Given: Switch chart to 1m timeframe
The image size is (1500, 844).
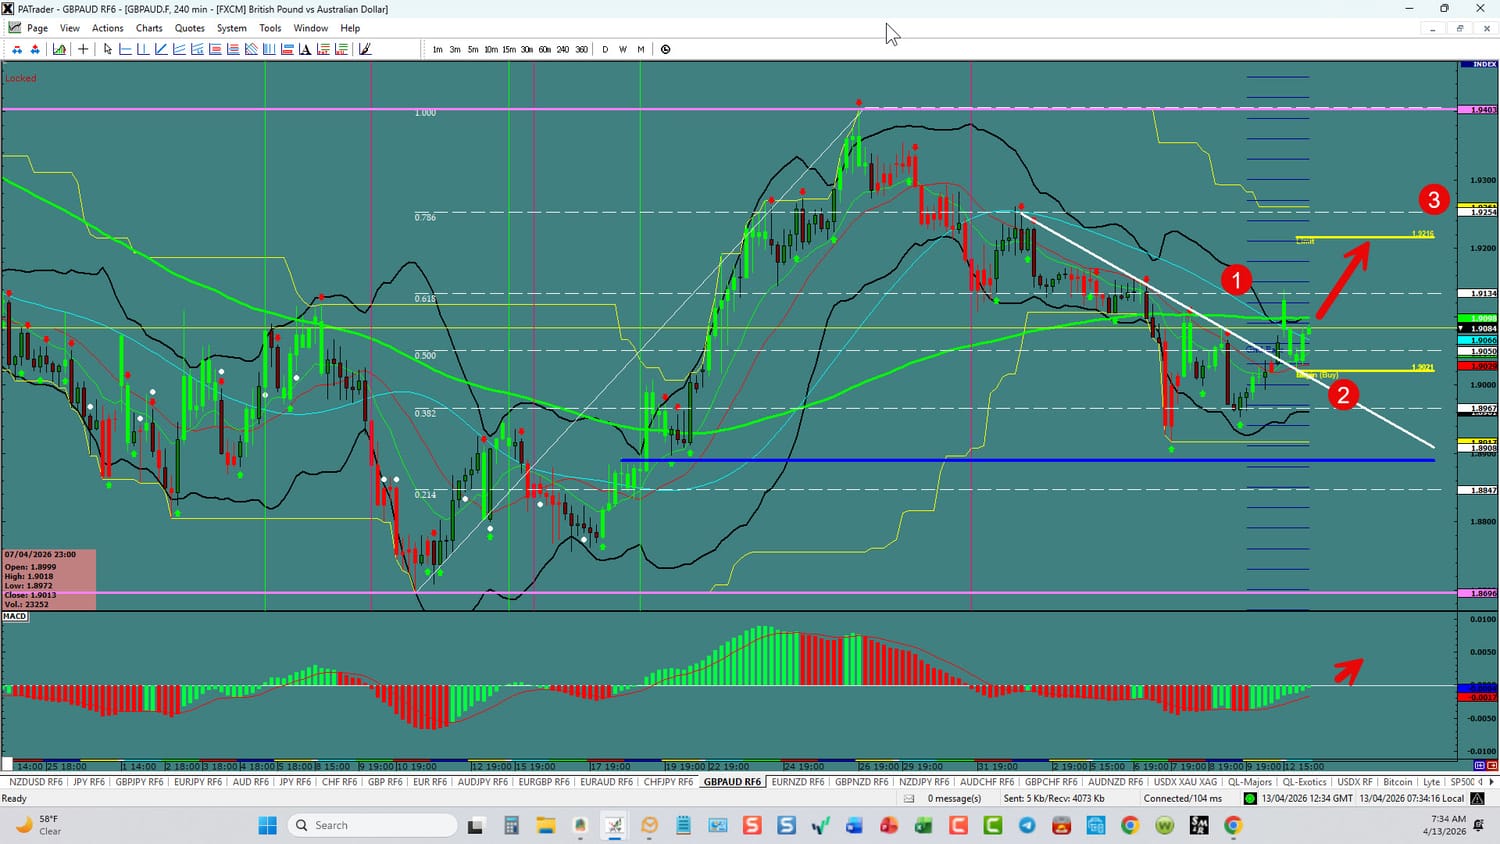Looking at the screenshot, I should pos(437,49).
